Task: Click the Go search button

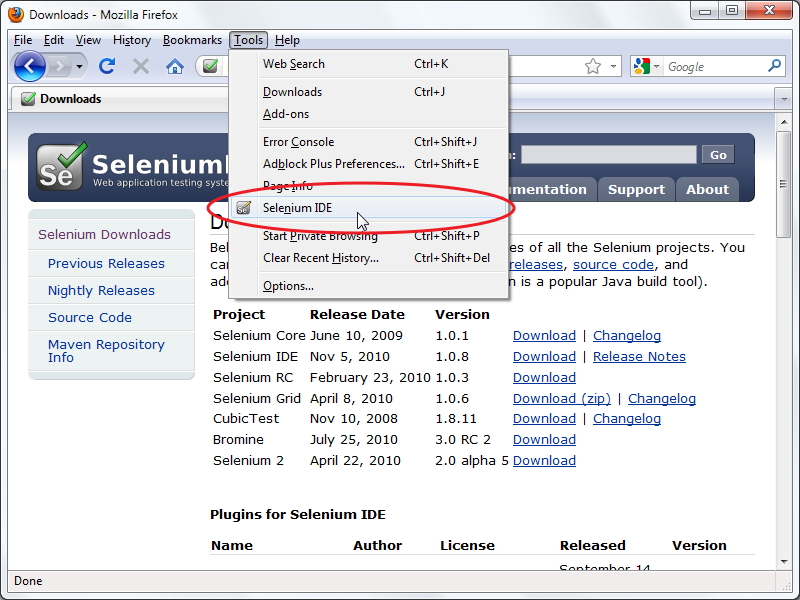Action: click(x=718, y=155)
